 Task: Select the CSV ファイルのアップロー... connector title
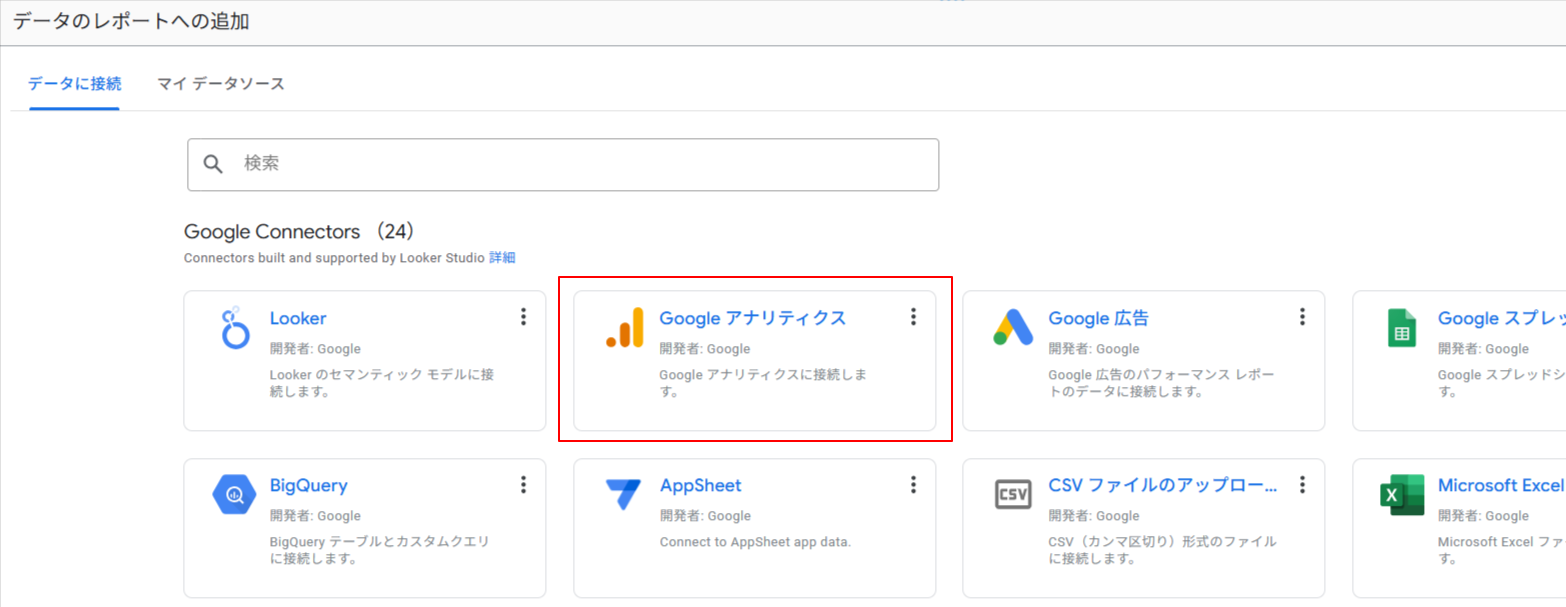[x=1163, y=486]
